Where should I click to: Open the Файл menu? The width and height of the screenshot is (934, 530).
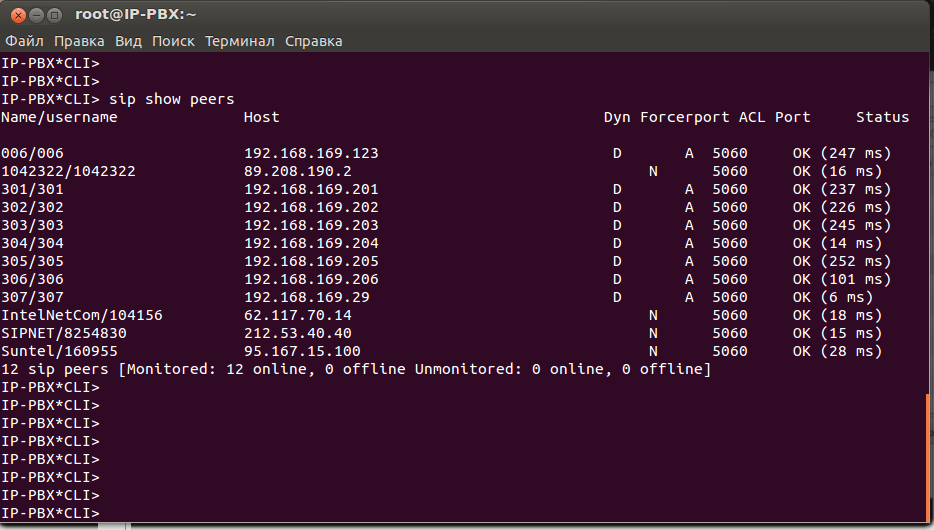point(25,41)
